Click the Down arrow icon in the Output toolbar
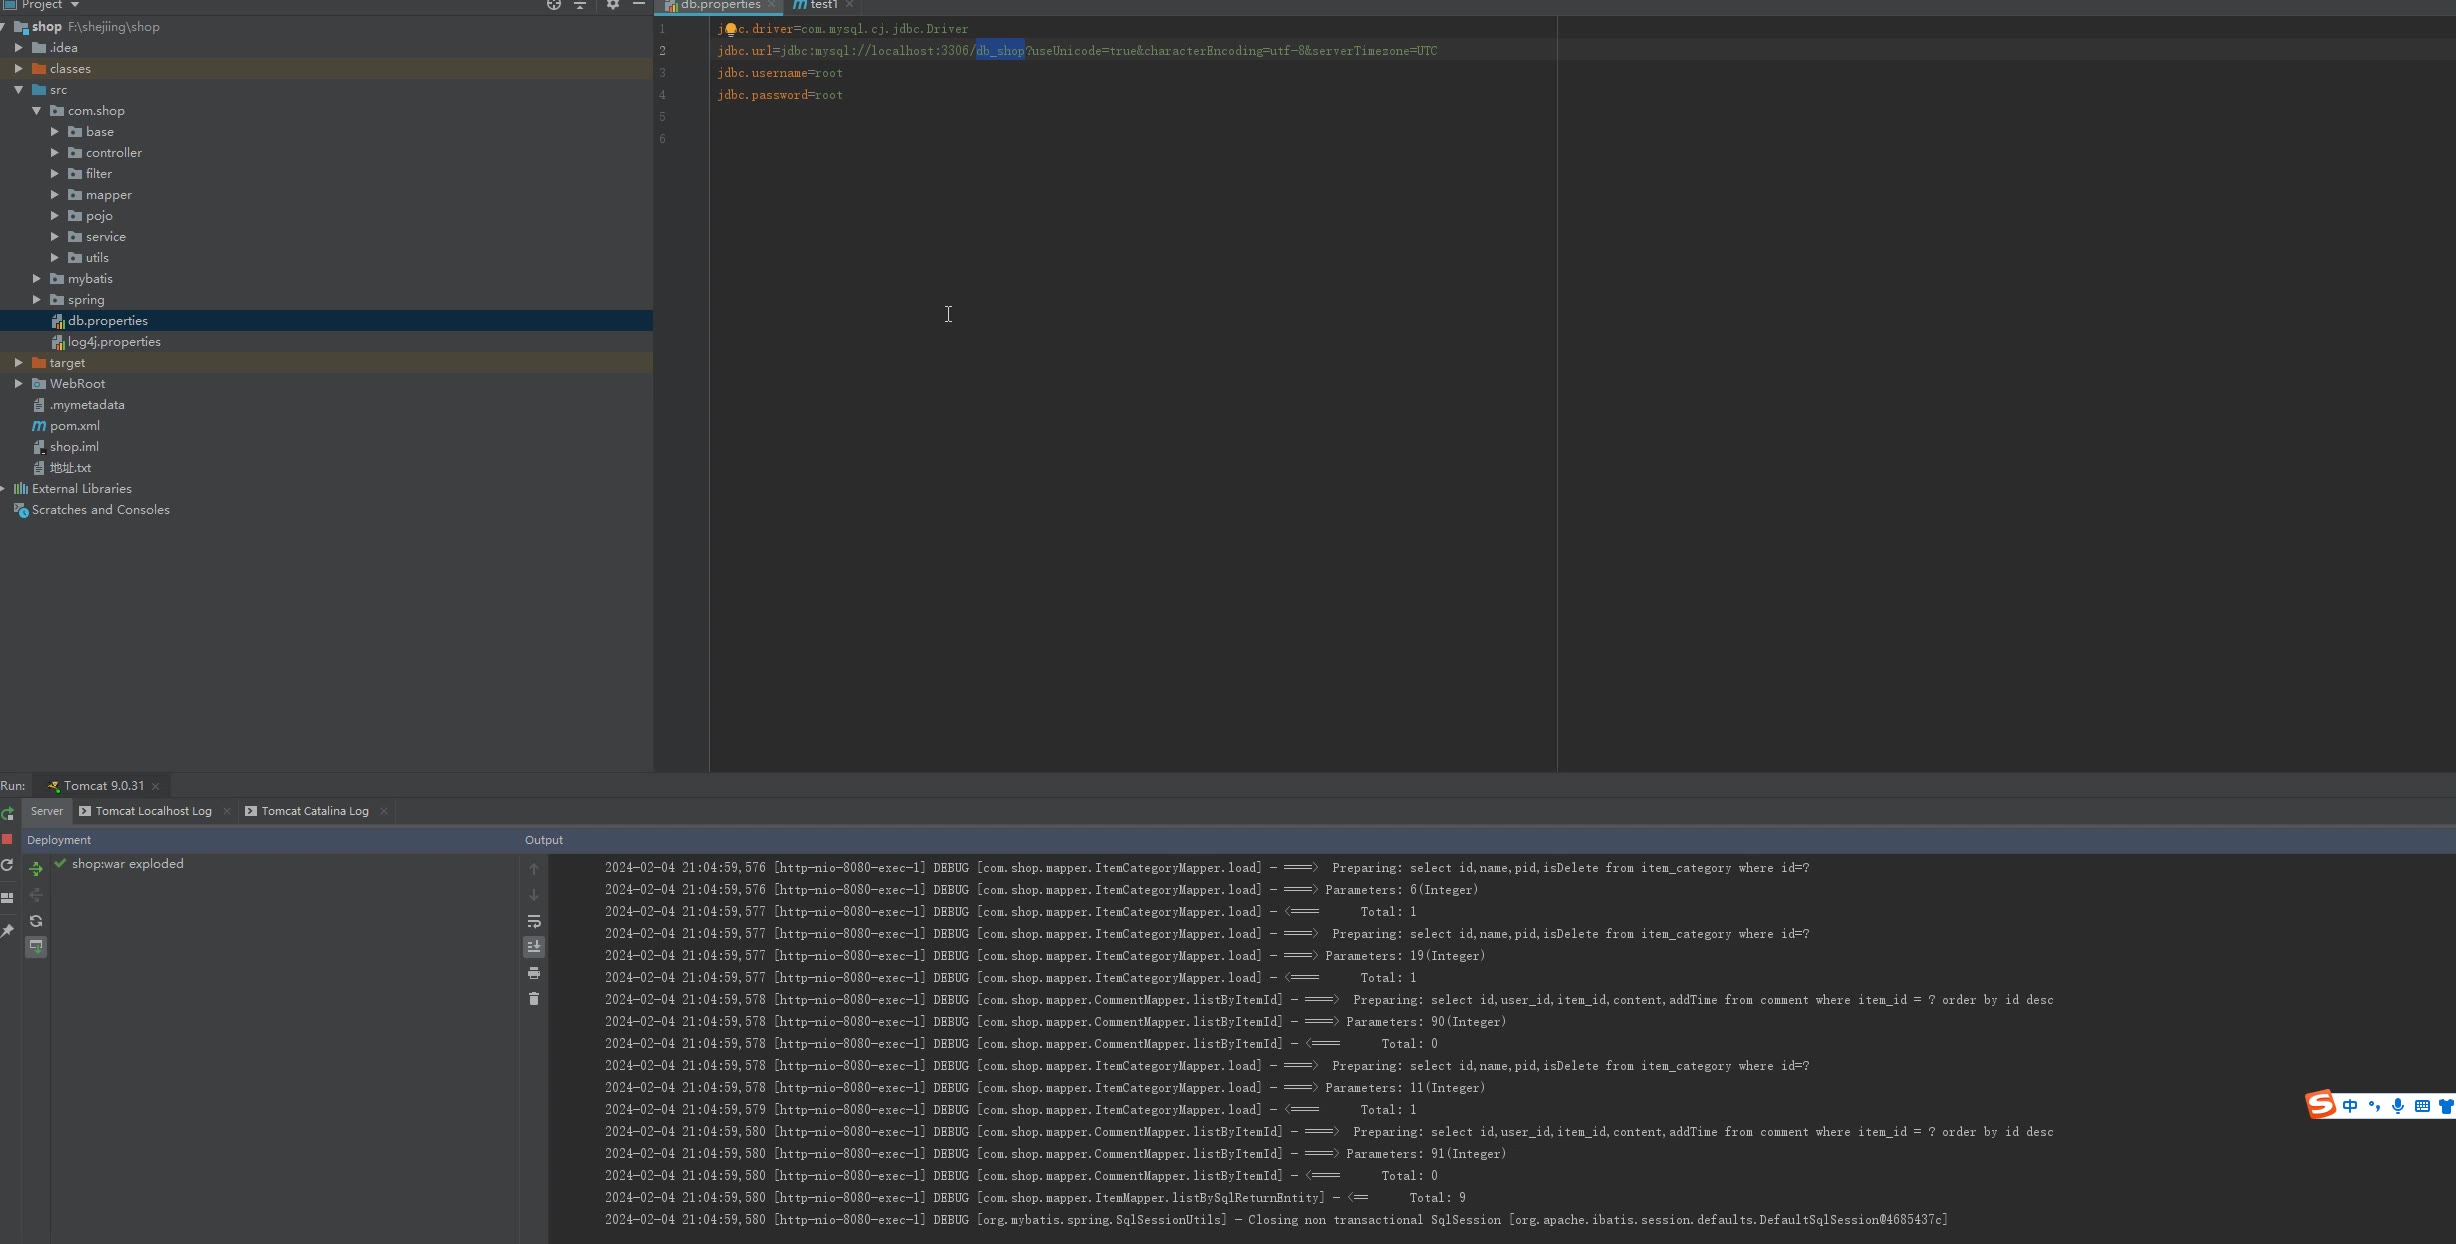 pyautogui.click(x=534, y=895)
